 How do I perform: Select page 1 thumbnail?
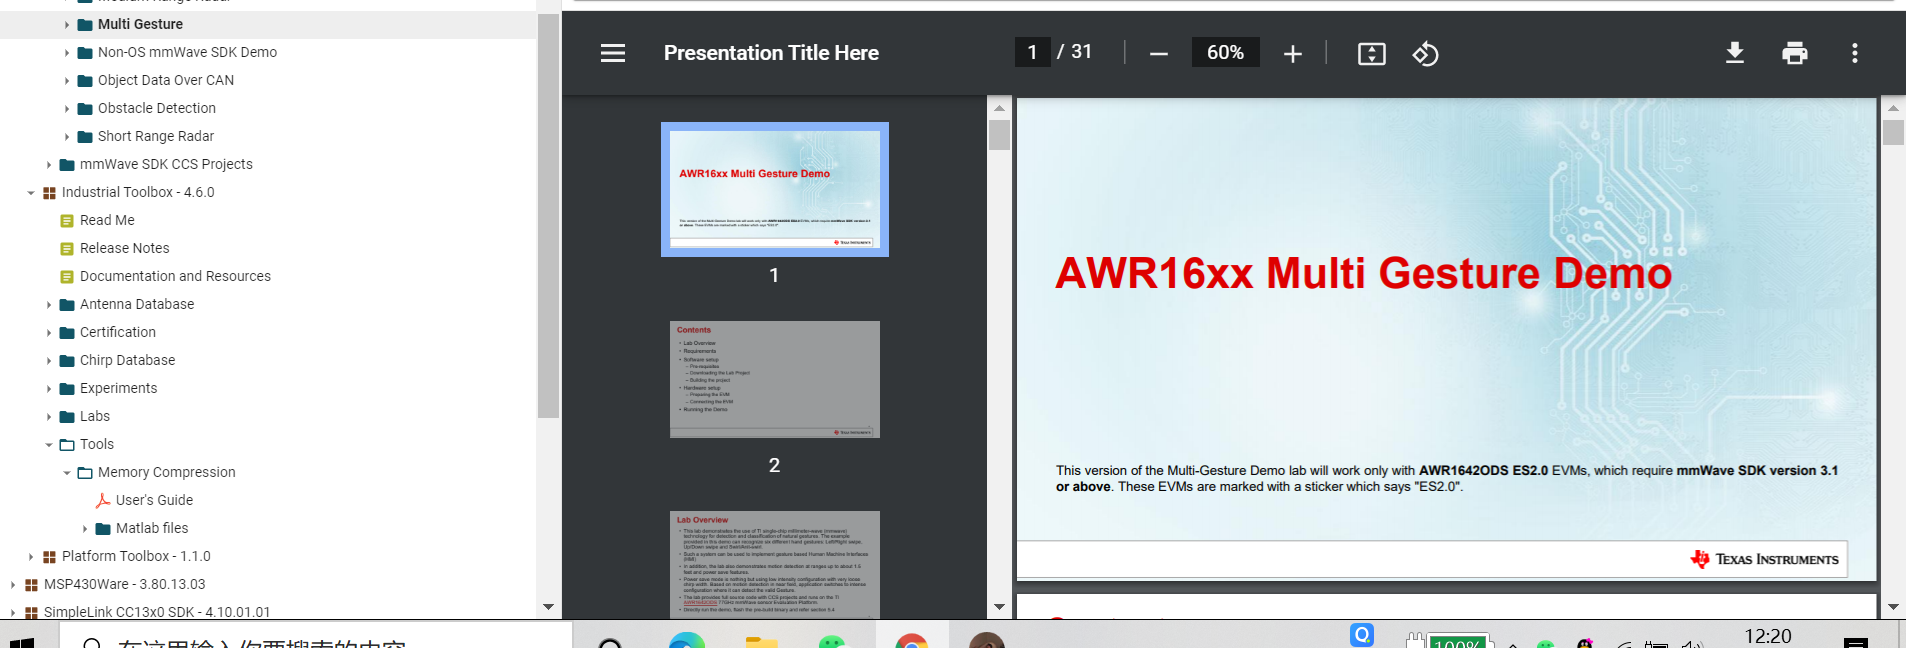pos(775,190)
